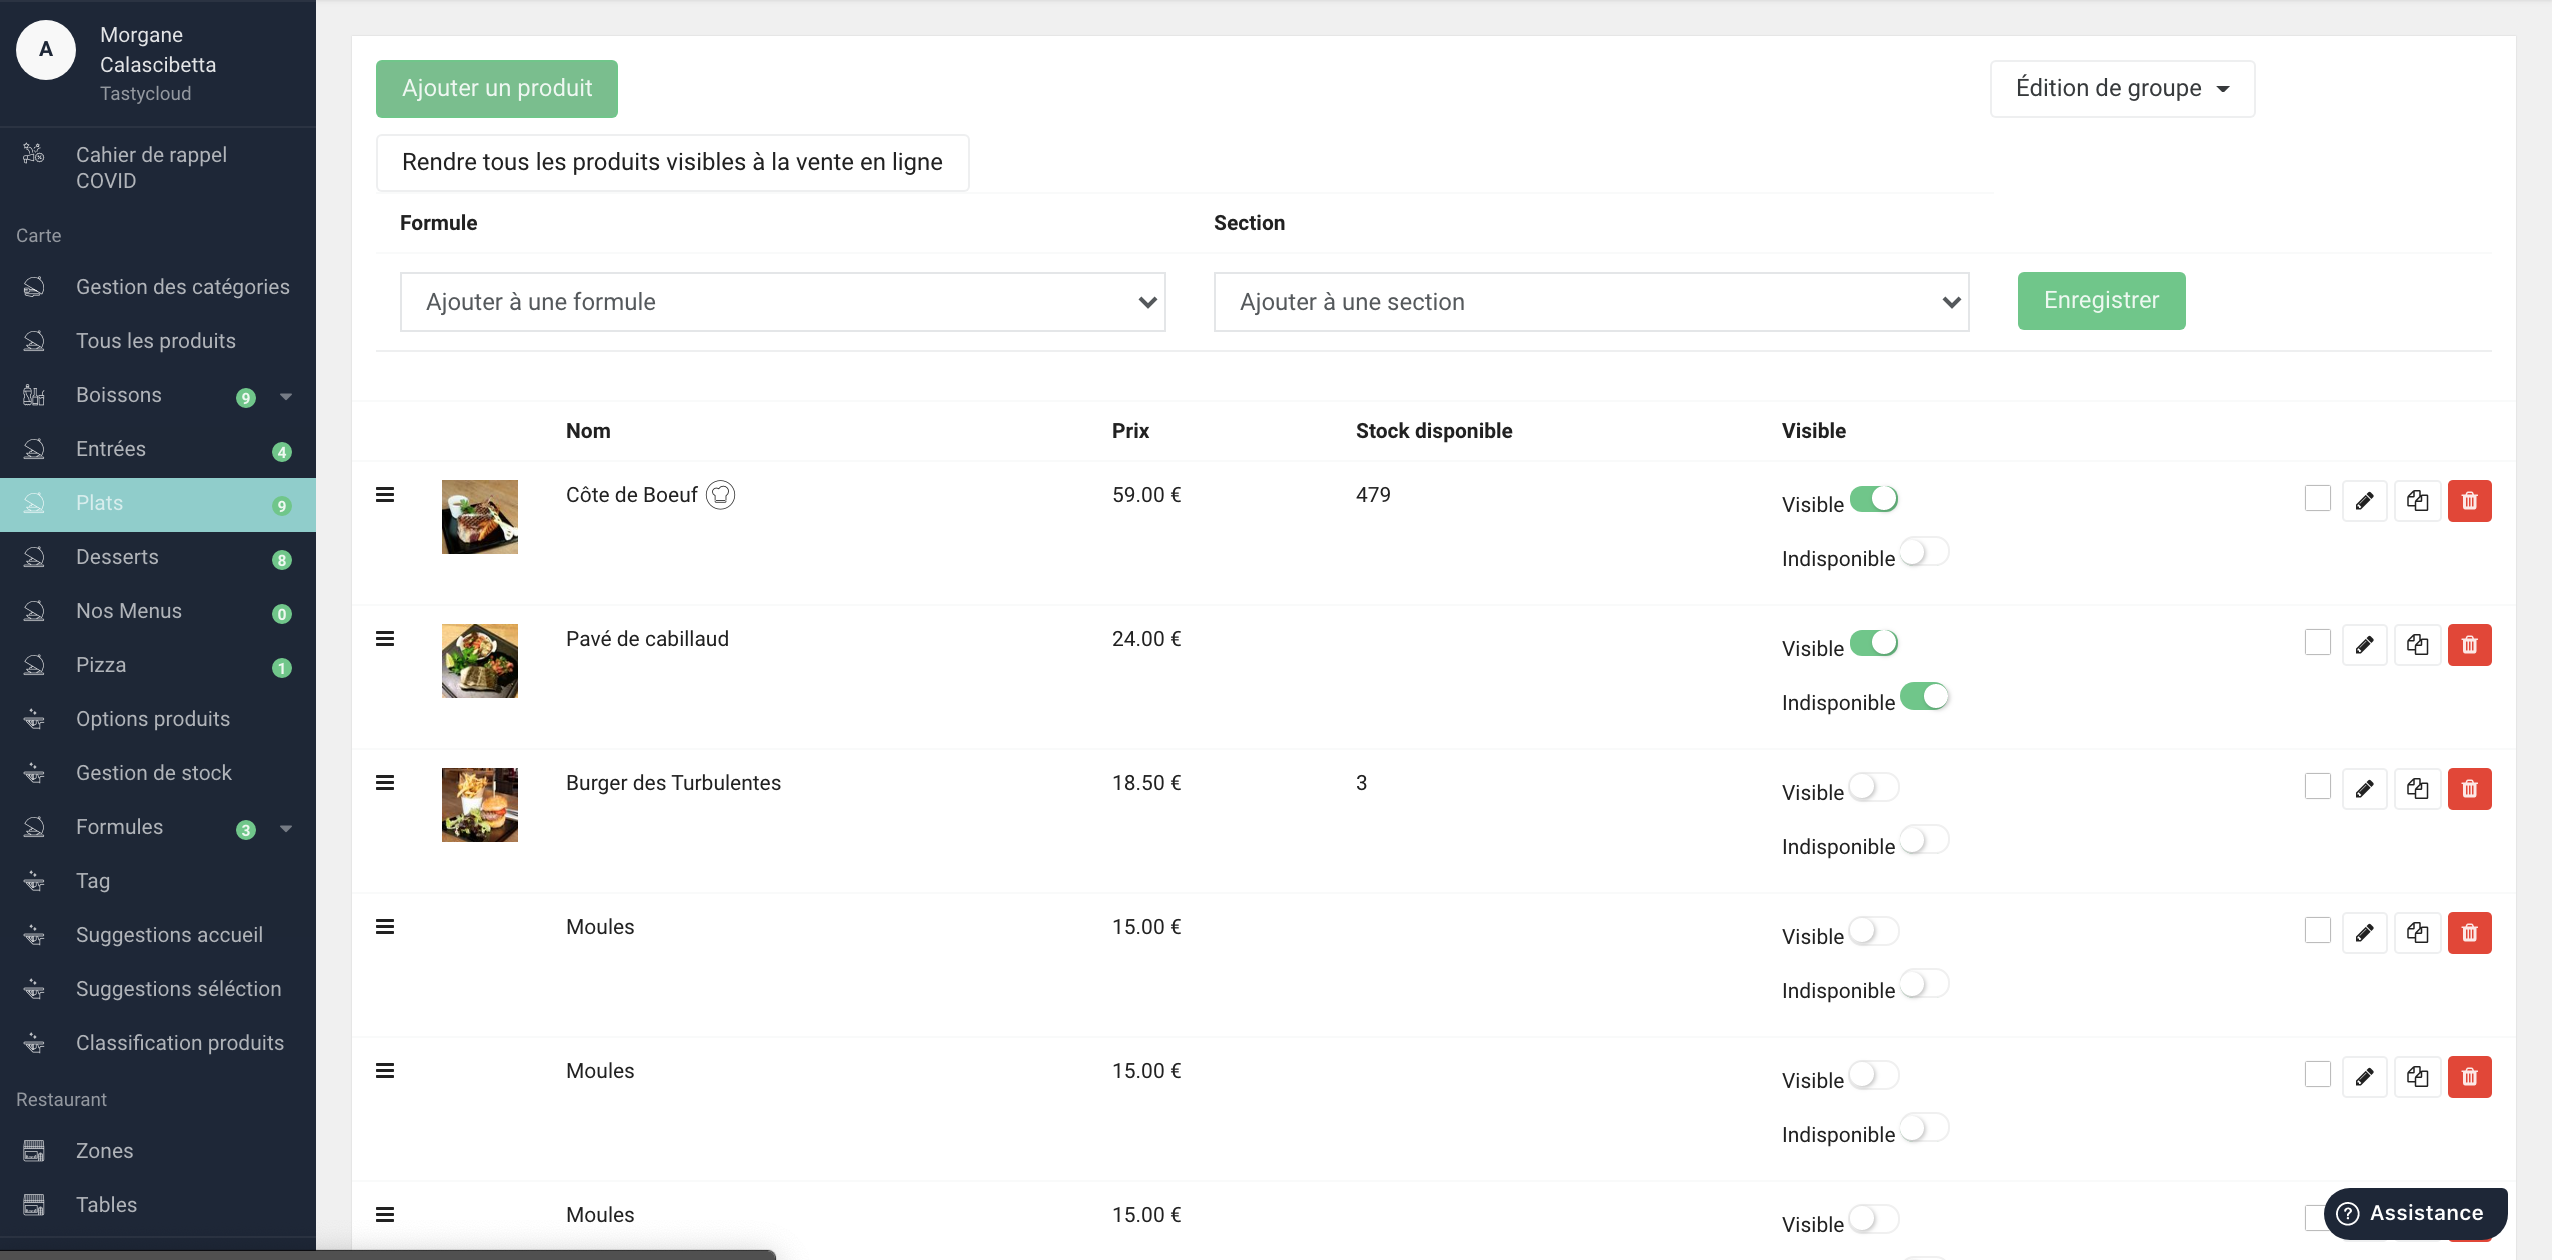Delete the Pavé de cabillaud product

tap(2469, 645)
